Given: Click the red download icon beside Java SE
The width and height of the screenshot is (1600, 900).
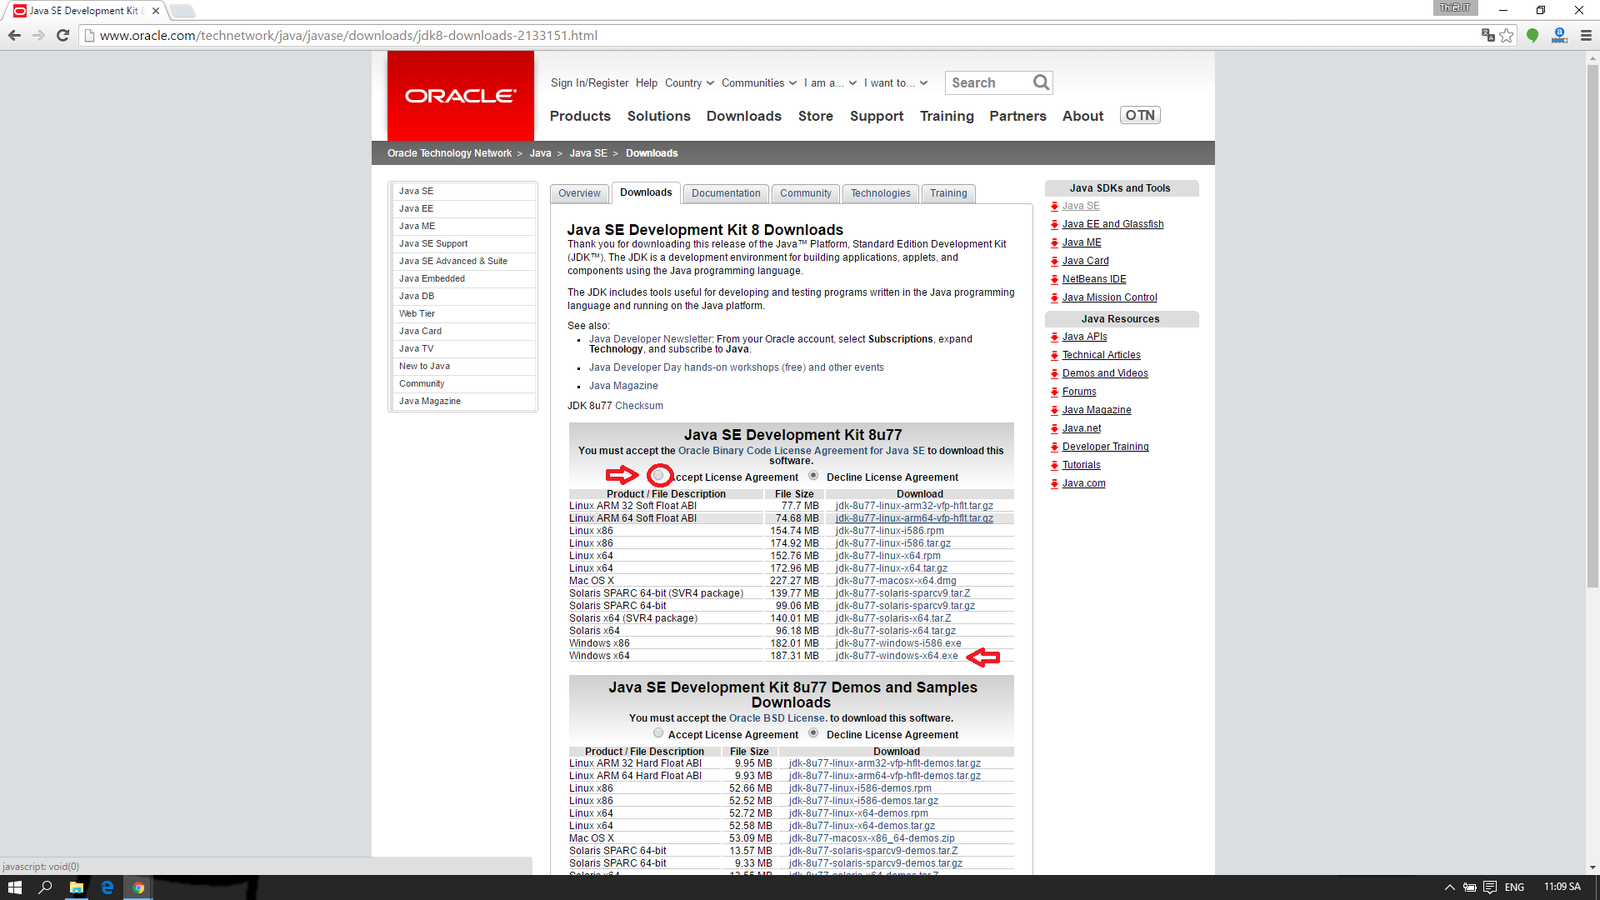Looking at the screenshot, I should coord(1054,206).
